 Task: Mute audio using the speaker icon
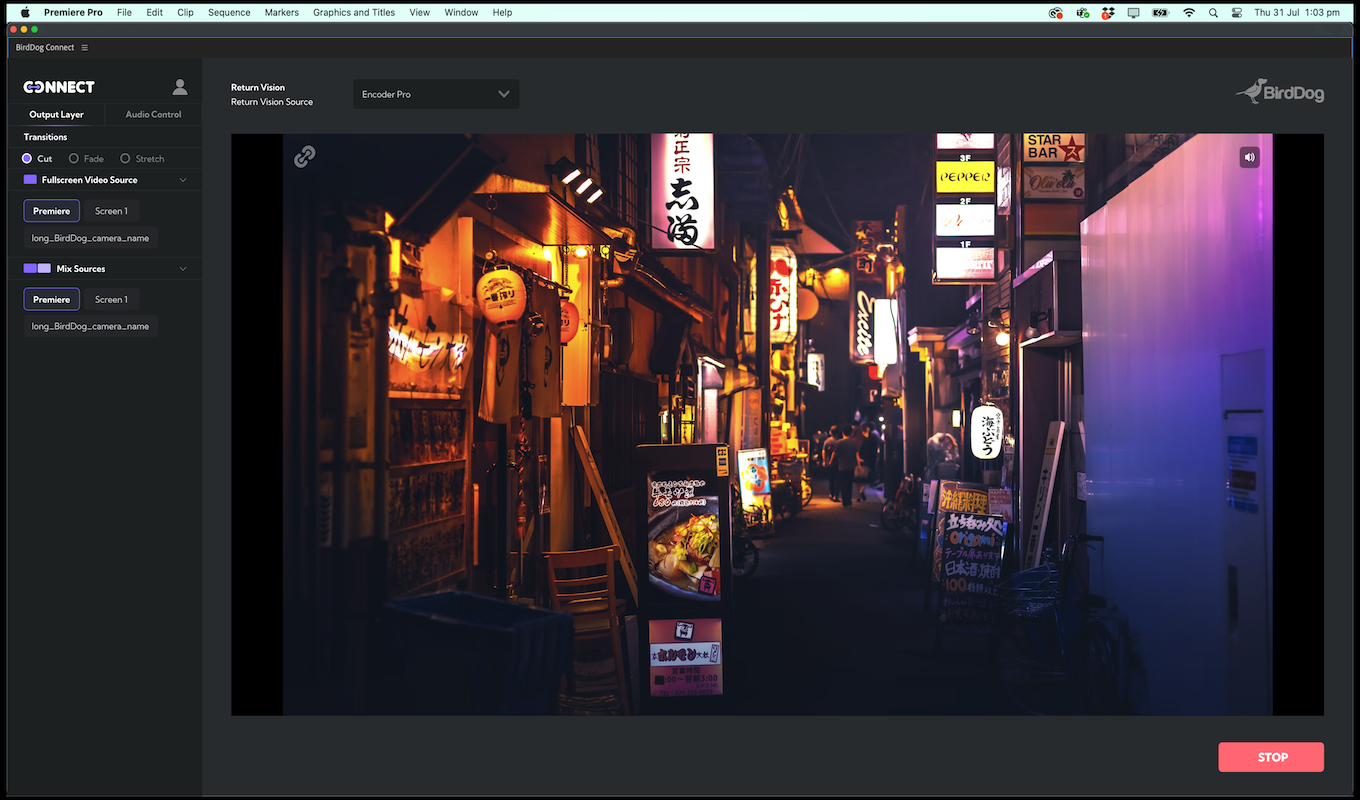point(1249,157)
